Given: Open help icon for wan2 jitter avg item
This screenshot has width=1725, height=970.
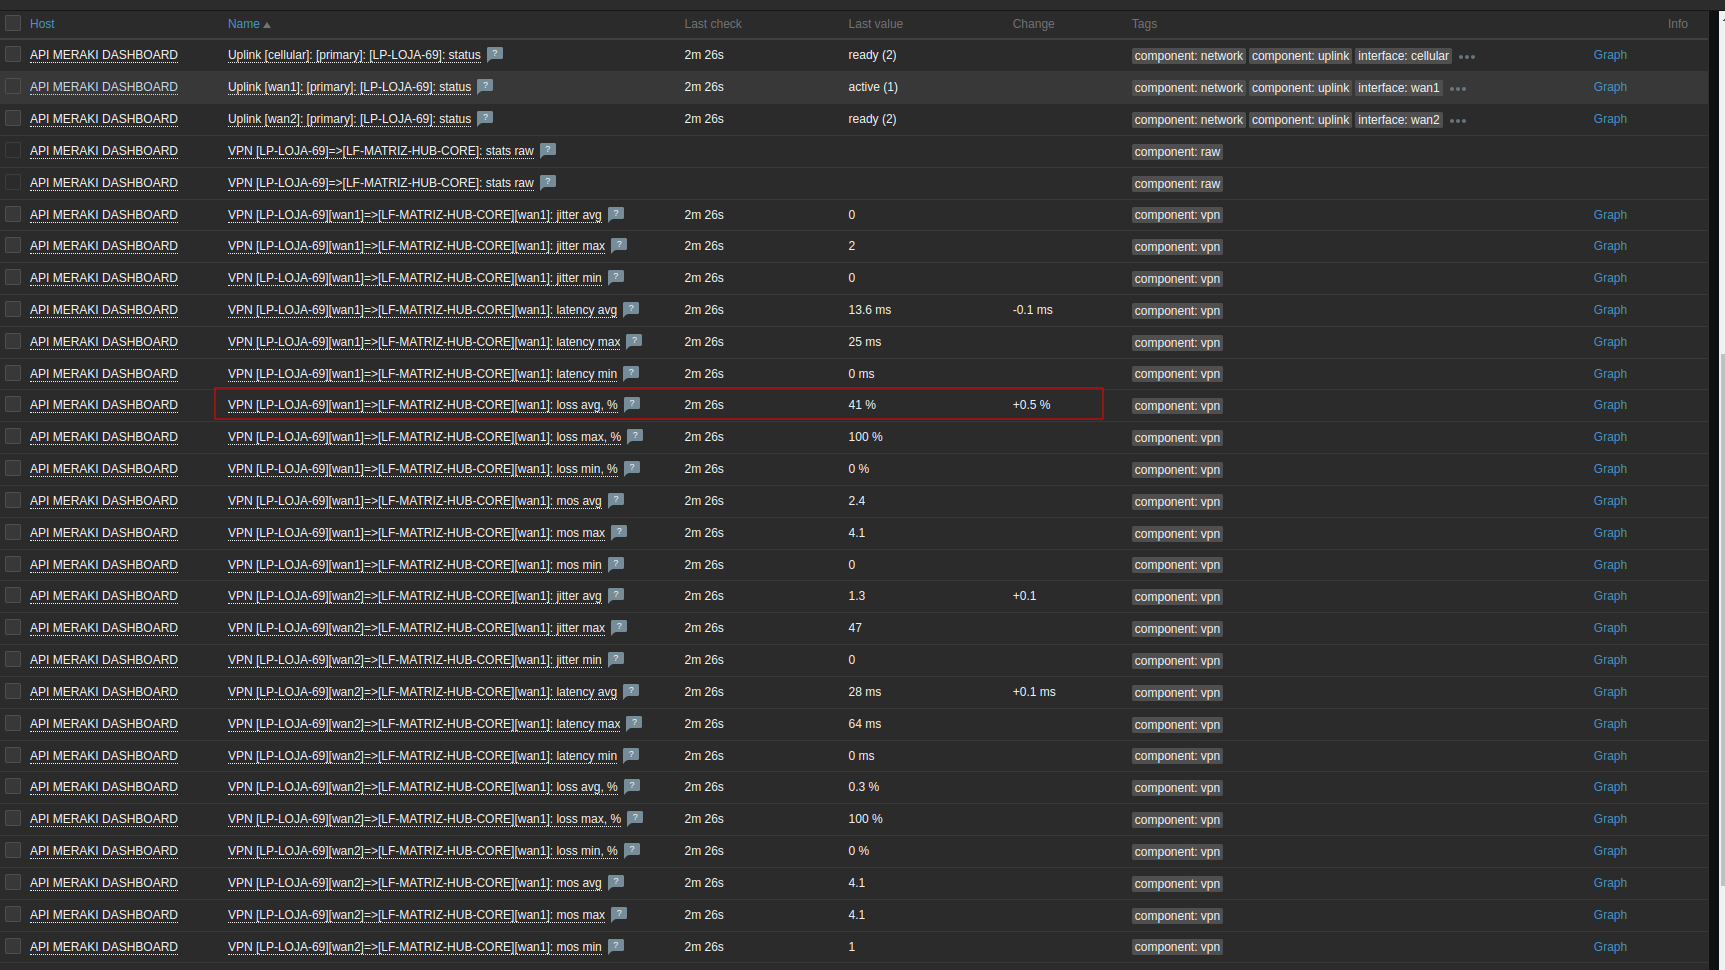Looking at the screenshot, I should coord(616,595).
